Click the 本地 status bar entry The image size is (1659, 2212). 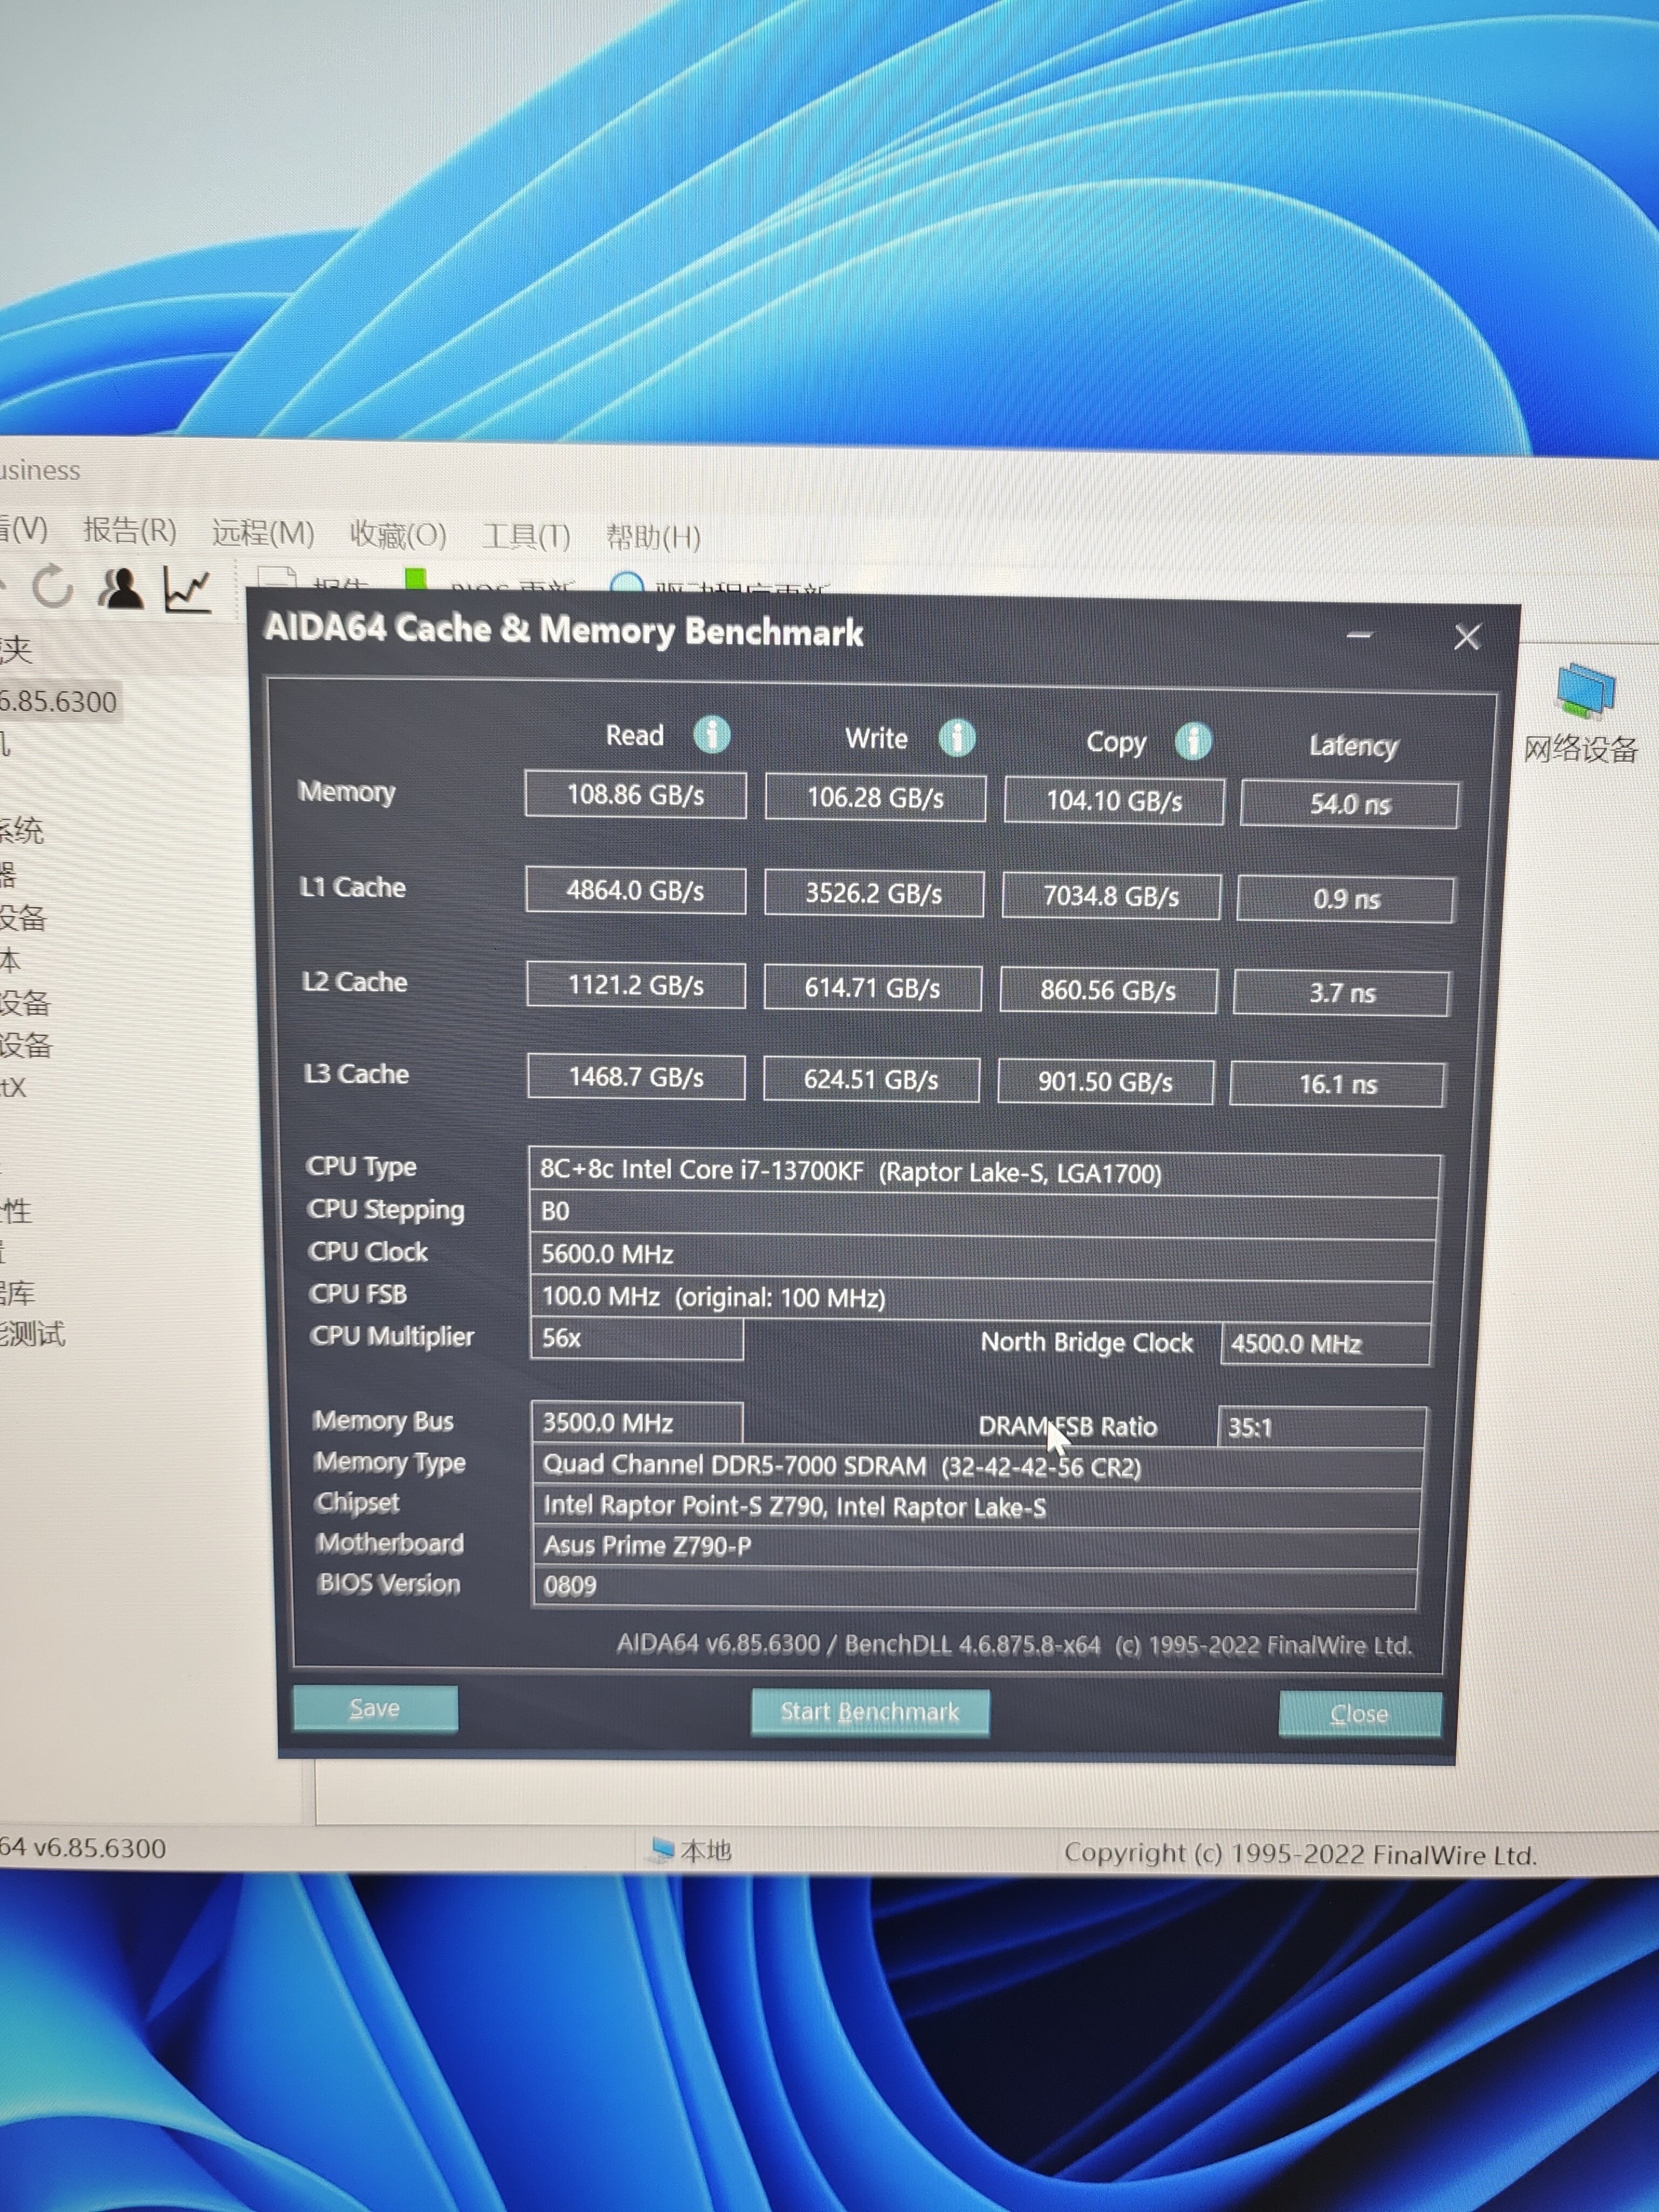691,1851
